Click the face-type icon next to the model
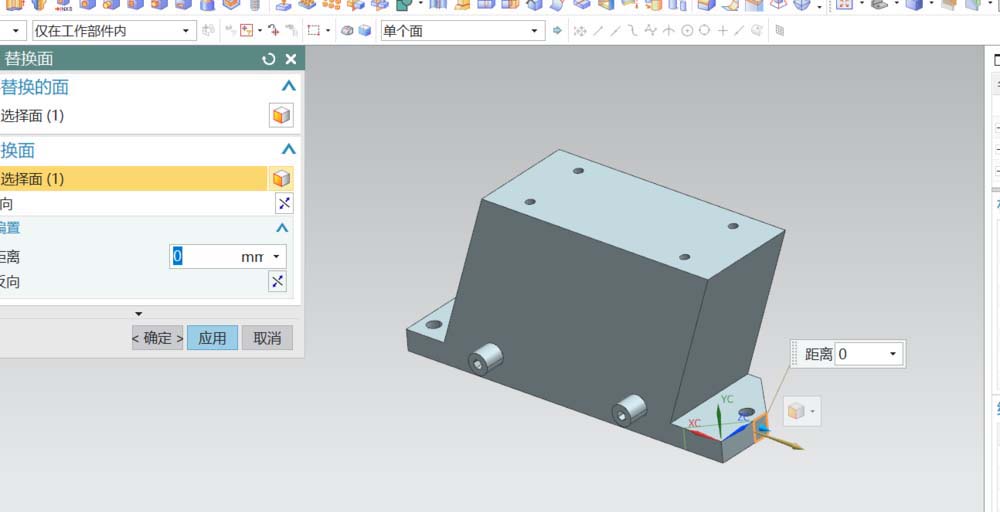The width and height of the screenshot is (1000, 512). click(796, 411)
